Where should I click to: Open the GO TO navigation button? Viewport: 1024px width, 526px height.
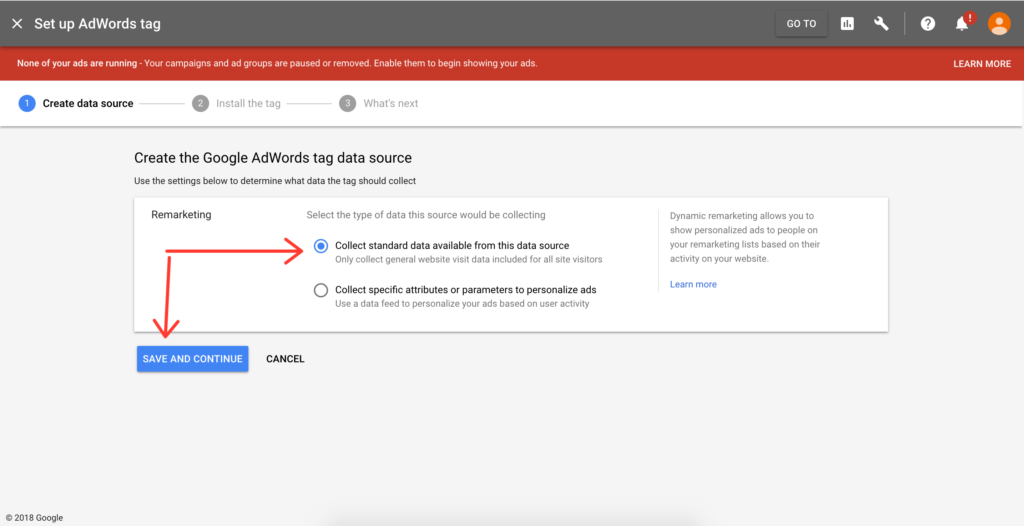(x=801, y=24)
